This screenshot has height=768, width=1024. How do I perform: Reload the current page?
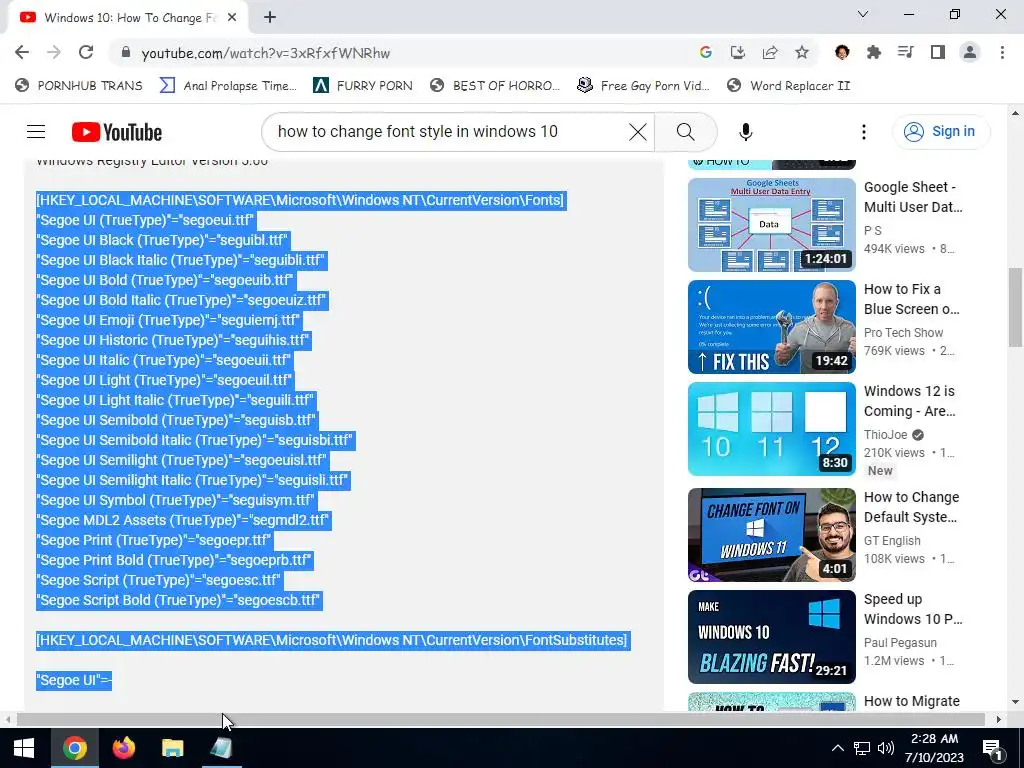pyautogui.click(x=86, y=52)
